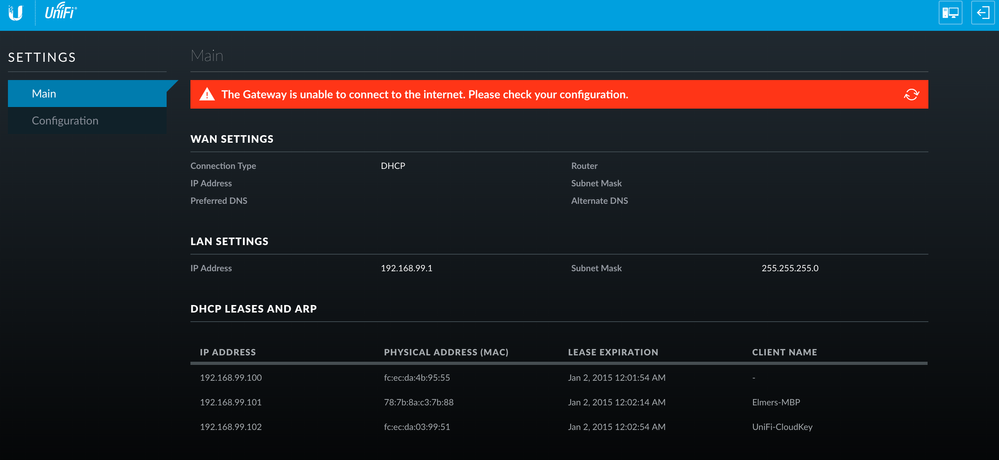Click the Preferred DNS label
The image size is (999, 460).
pyautogui.click(x=219, y=201)
